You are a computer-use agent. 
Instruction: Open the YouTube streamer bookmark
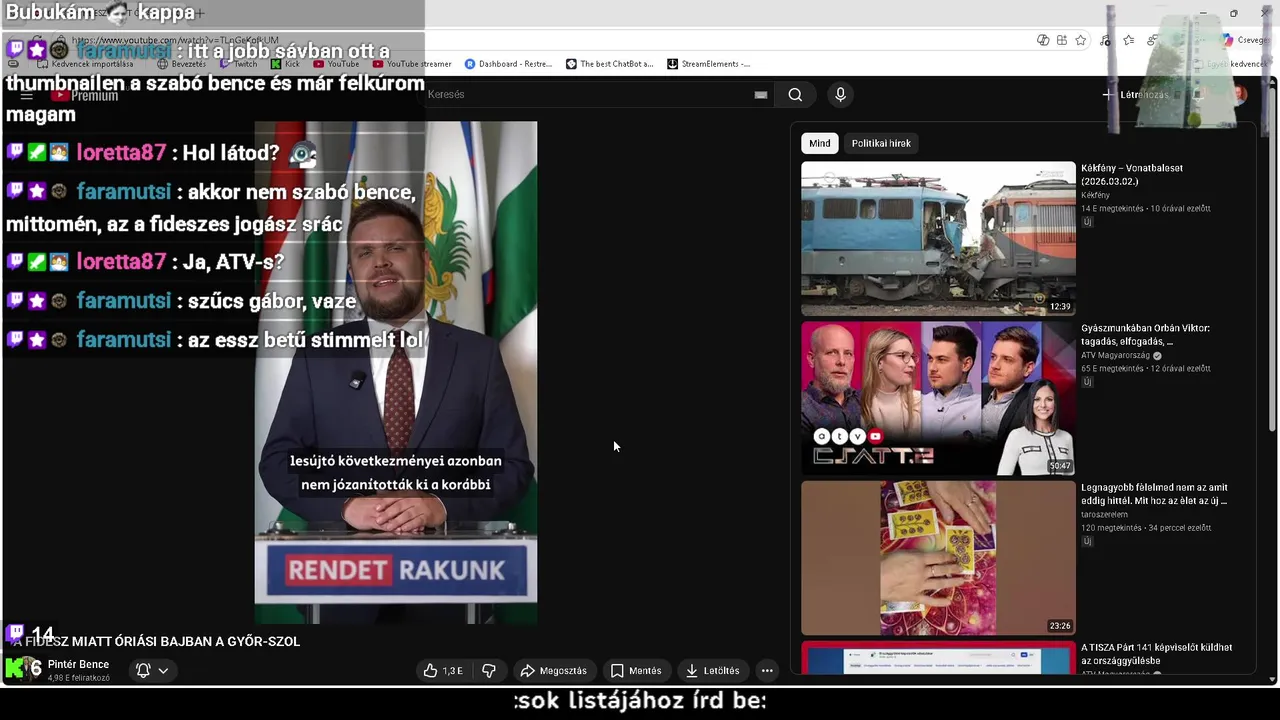(x=411, y=64)
